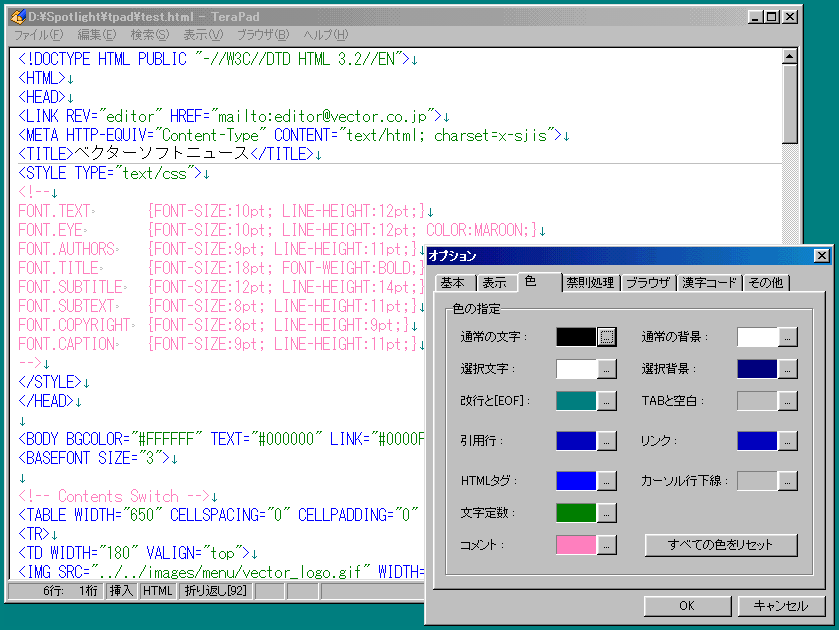Image resolution: width=839 pixels, height=630 pixels.
Task: Click the FONT.COPYRIGHT line in the editor
Action: 218,325
